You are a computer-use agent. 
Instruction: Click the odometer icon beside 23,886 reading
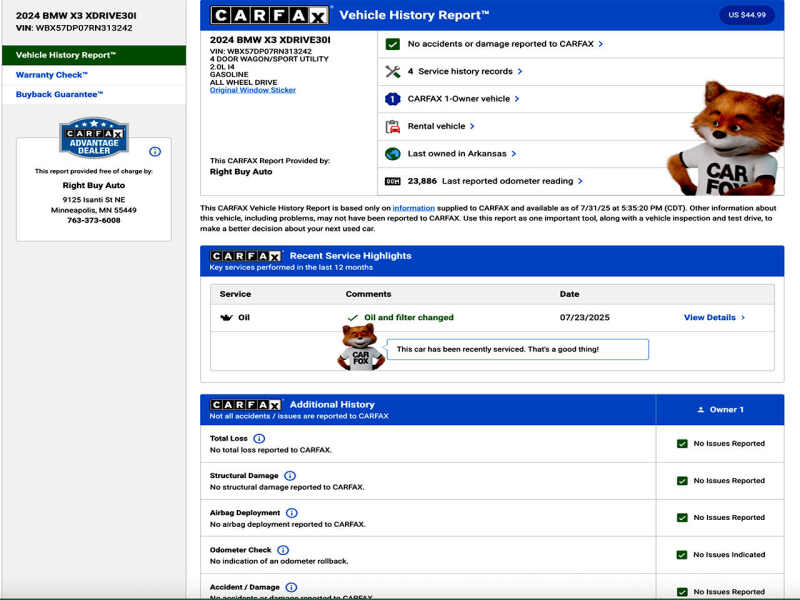392,181
